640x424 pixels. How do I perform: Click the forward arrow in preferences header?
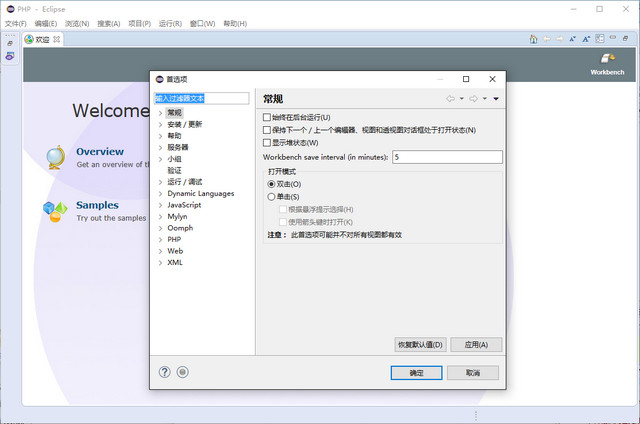tap(474, 99)
